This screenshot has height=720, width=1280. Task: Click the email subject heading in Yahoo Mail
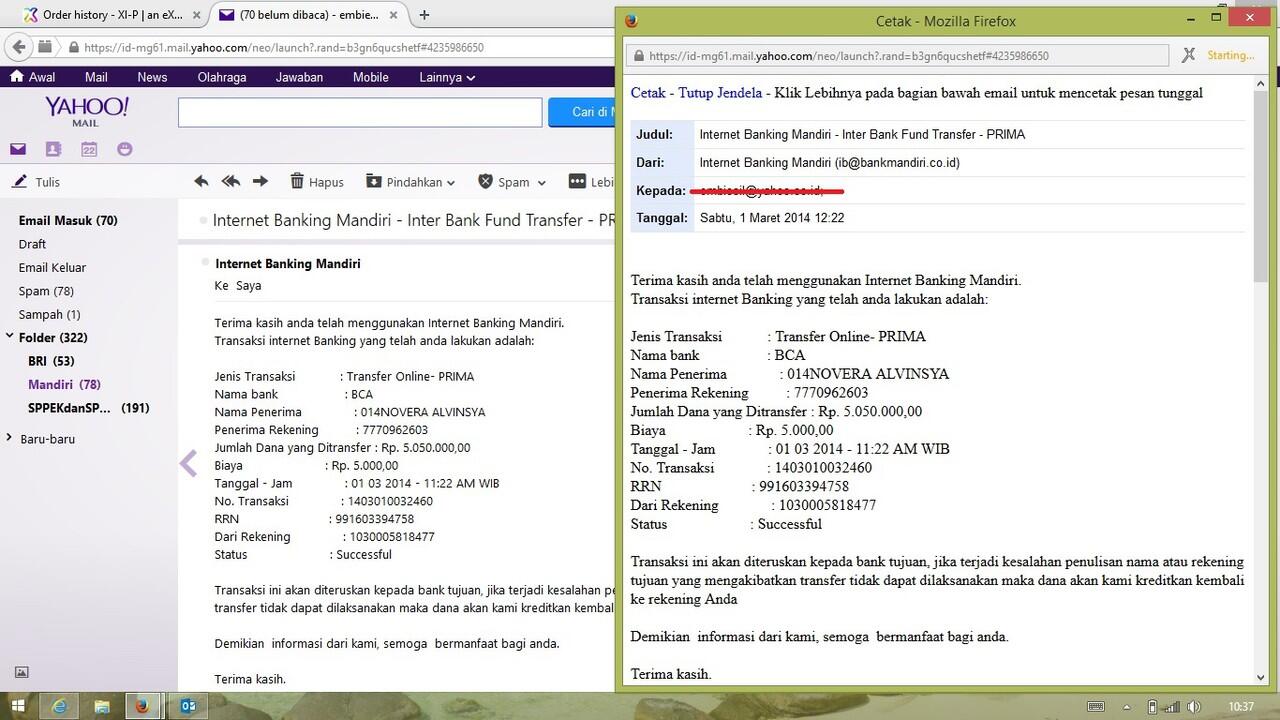click(x=413, y=220)
